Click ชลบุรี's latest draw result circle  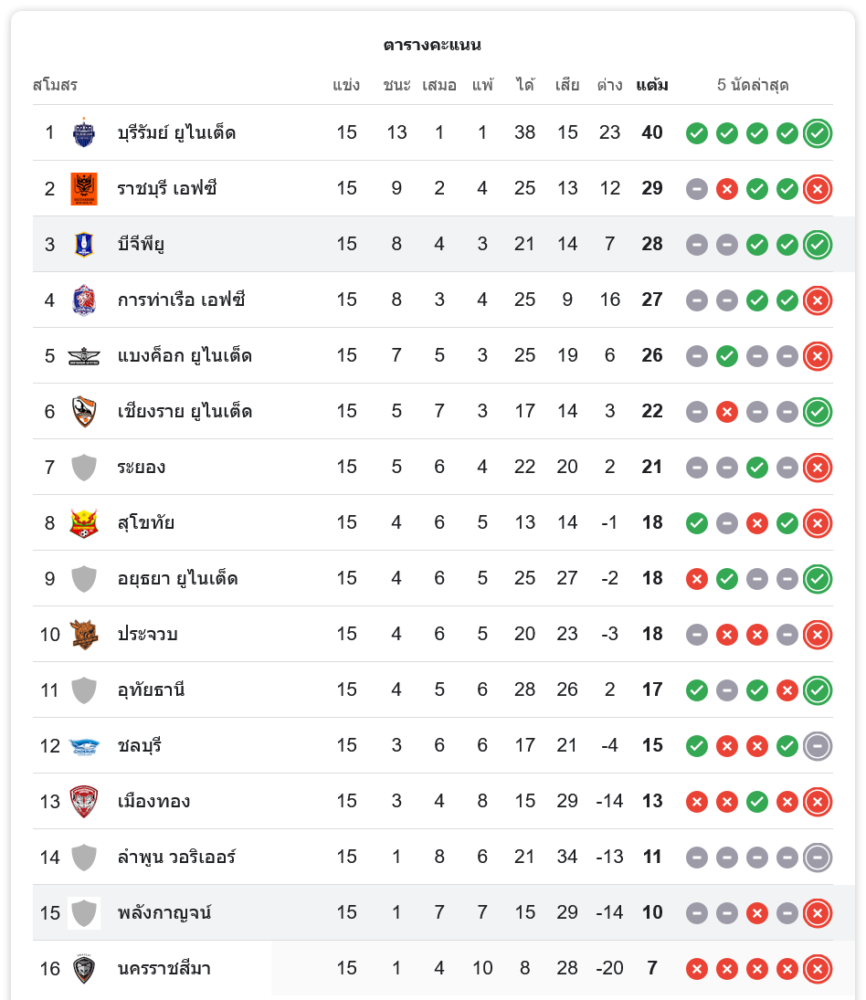[x=817, y=746]
